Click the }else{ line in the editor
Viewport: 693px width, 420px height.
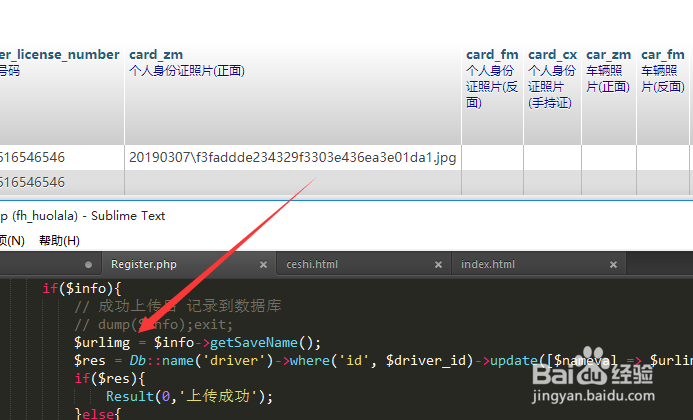[98, 414]
